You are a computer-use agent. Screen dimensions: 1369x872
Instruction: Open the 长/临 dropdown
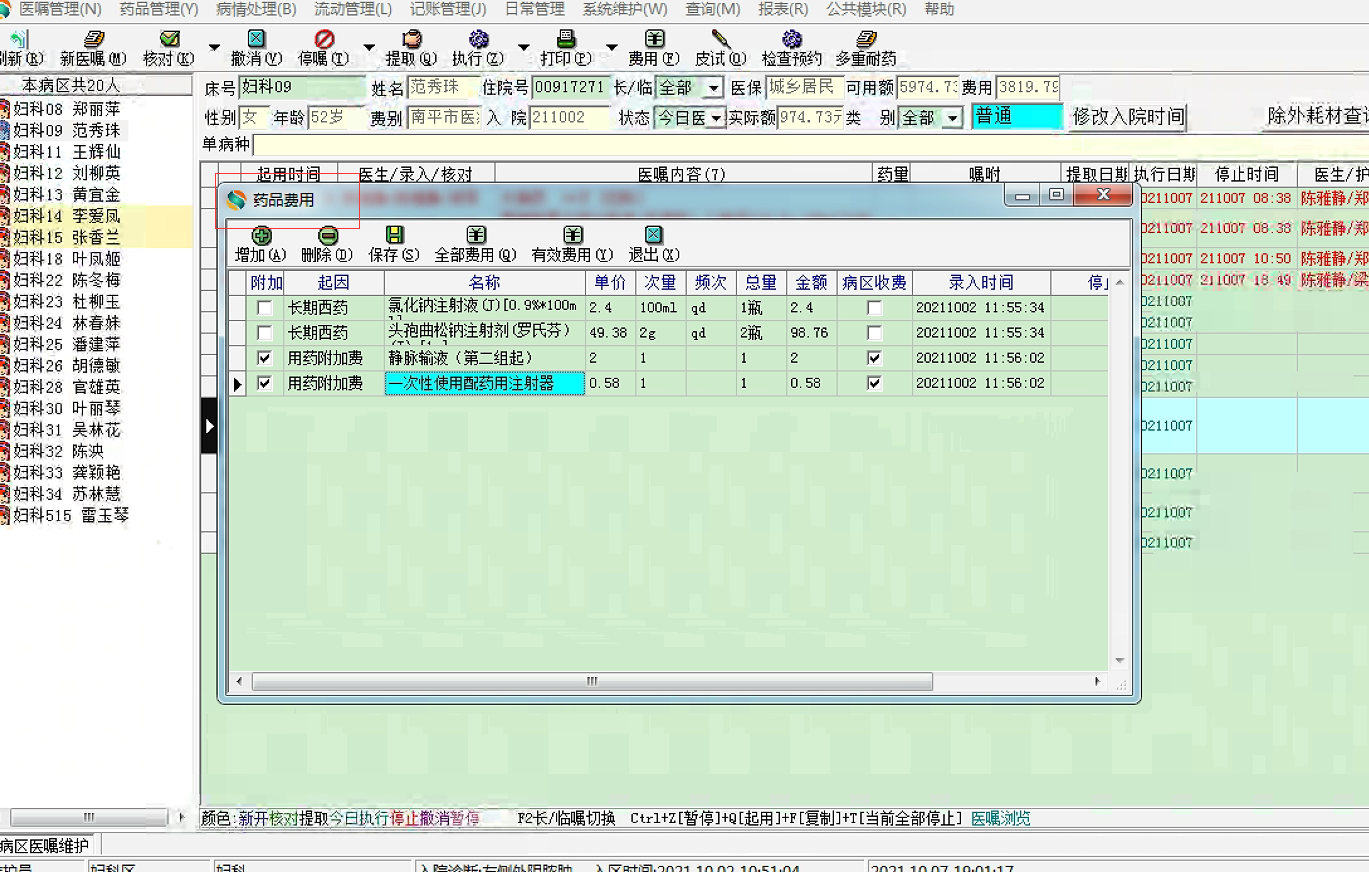[713, 89]
